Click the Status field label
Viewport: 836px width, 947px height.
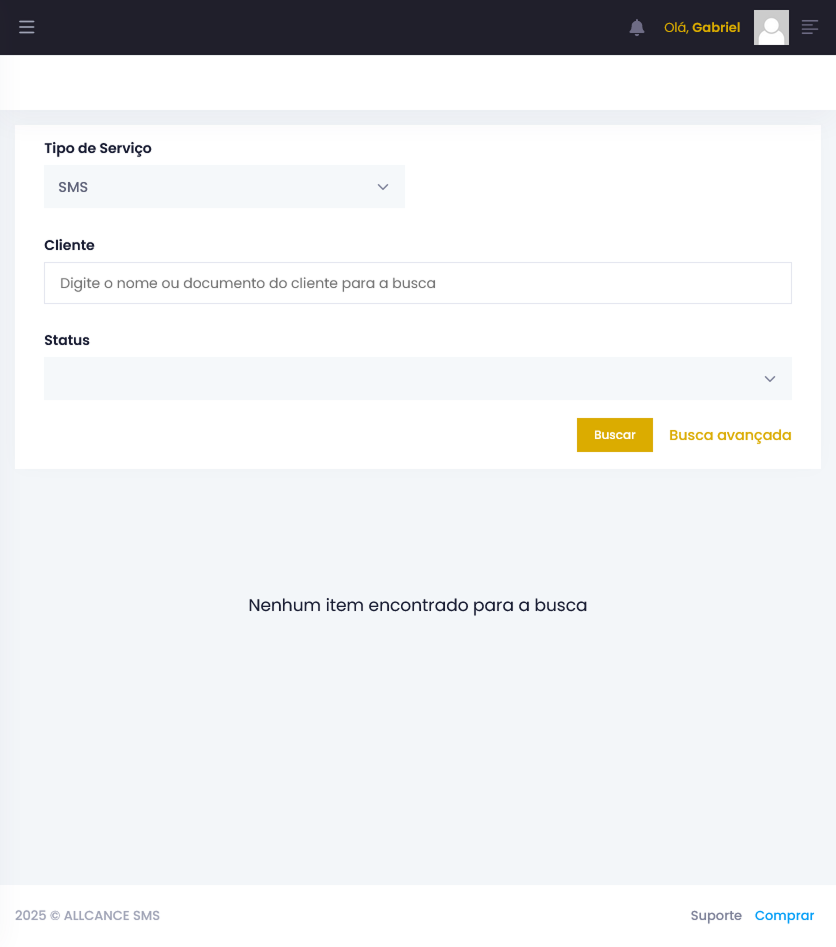pyautogui.click(x=67, y=340)
